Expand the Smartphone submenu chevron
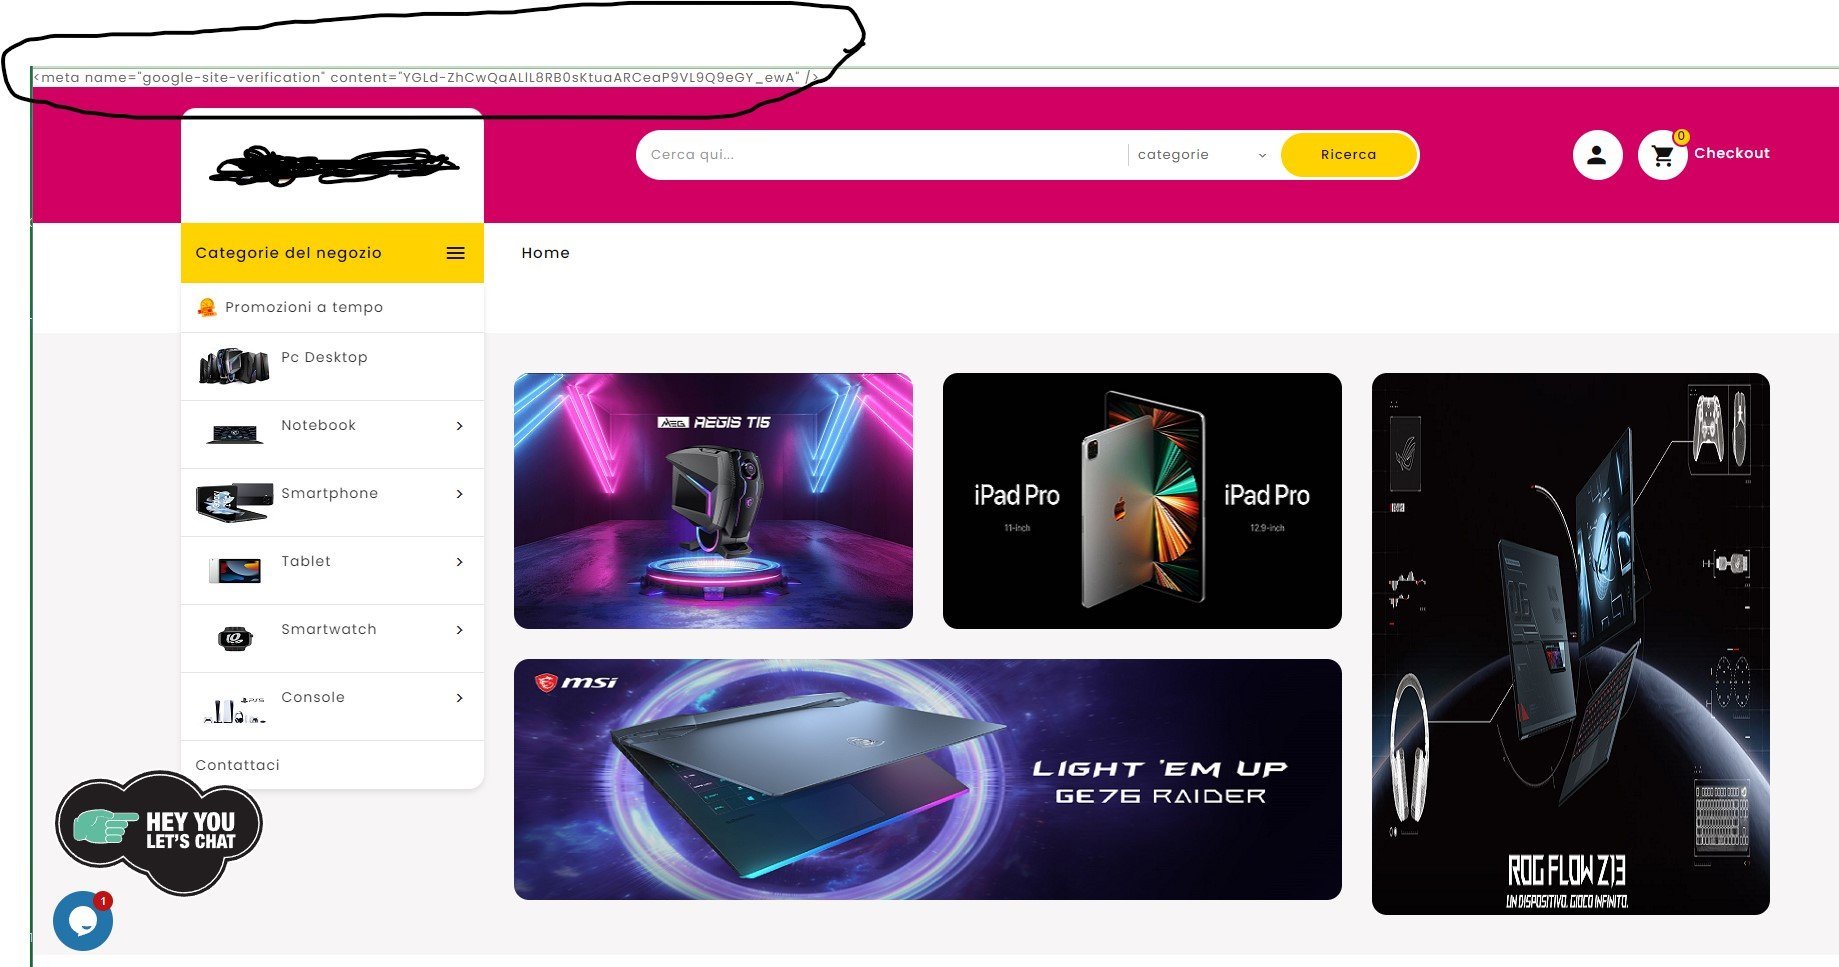The height and width of the screenshot is (967, 1839). click(459, 494)
